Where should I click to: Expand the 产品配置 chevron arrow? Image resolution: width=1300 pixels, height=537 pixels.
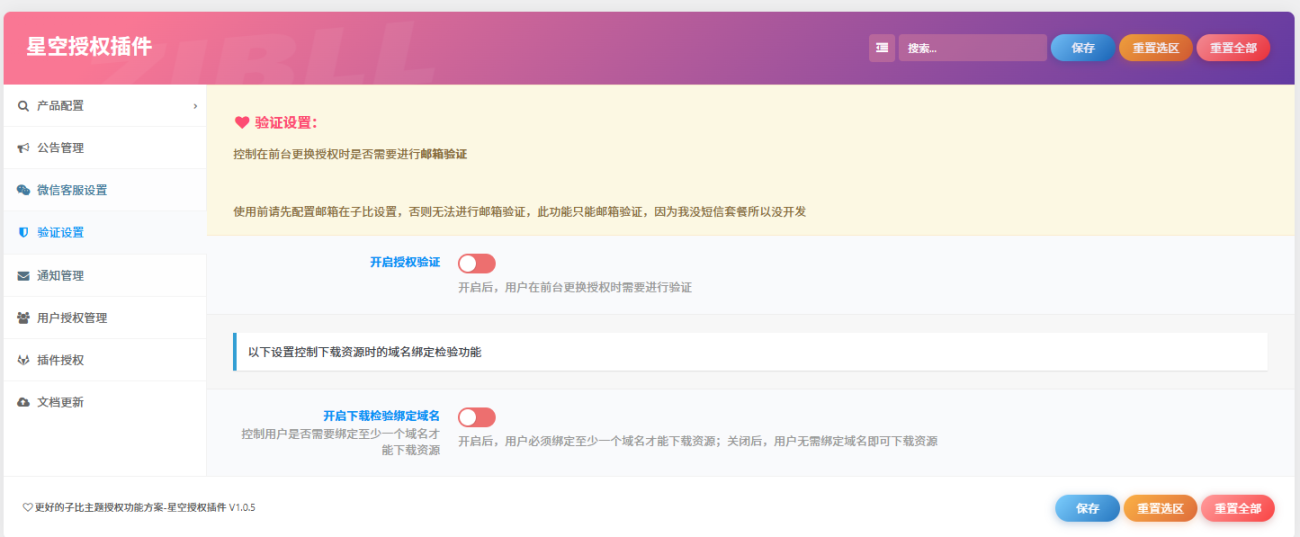[x=195, y=106]
